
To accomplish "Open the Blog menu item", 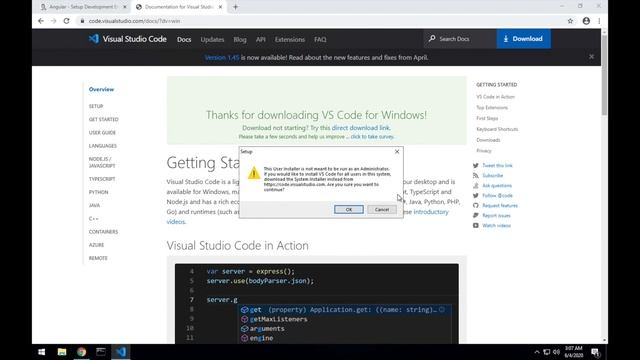I will 240,40.
